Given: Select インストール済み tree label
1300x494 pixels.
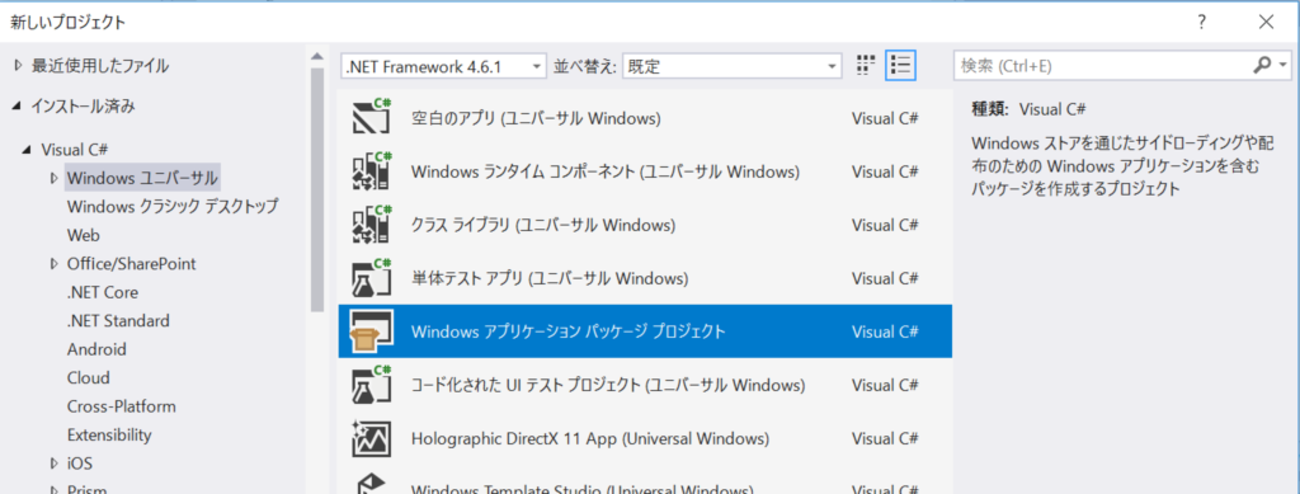Looking at the screenshot, I should [x=83, y=106].
